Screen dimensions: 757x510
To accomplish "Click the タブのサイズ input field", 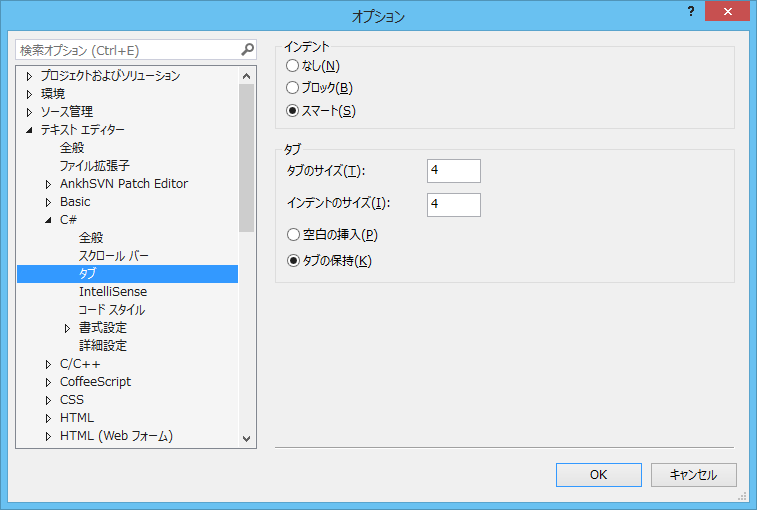I will pos(453,170).
